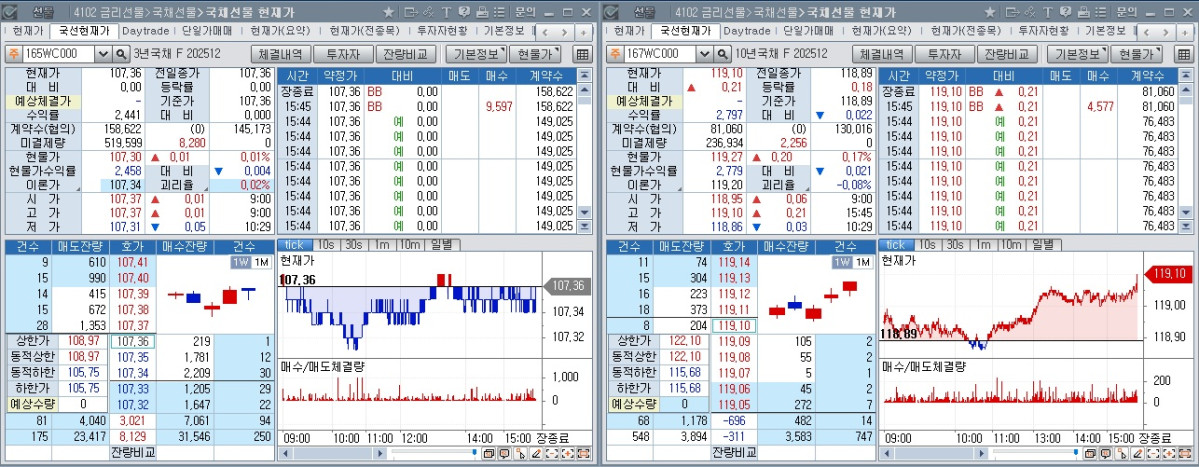Screen dimensions: 1199x467
Task: Open symbol dropdown for 167WC000
Action: click(x=705, y=54)
